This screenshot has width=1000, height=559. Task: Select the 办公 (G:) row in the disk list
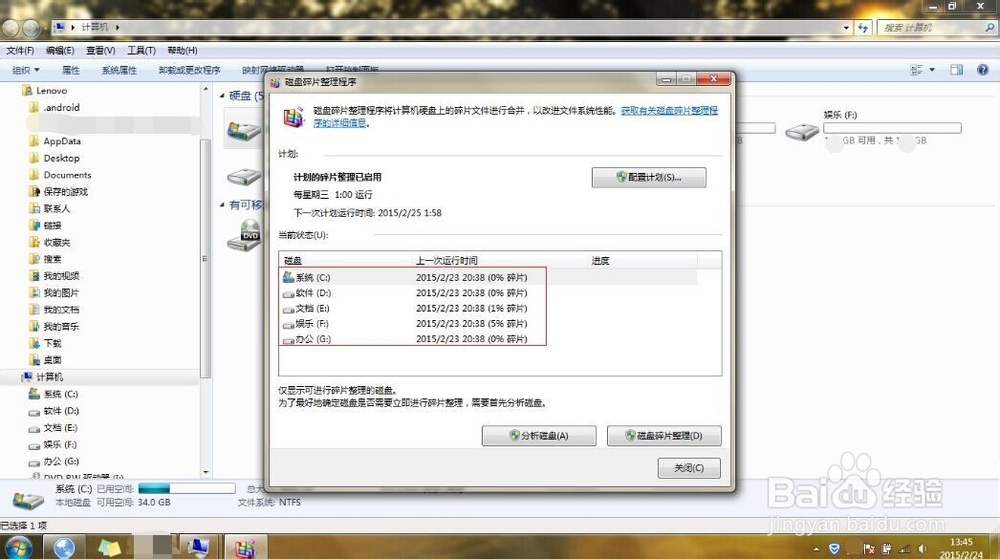pyautogui.click(x=488, y=338)
